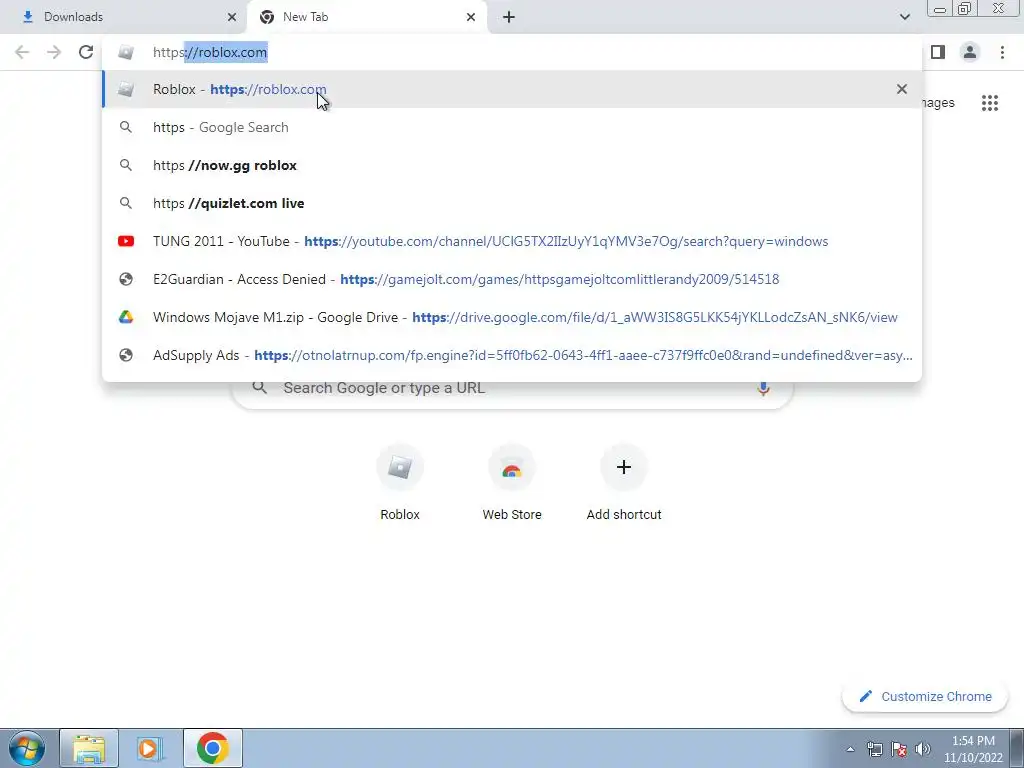1024x768 pixels.
Task: Open the Action Center flag icon
Action: pyautogui.click(x=899, y=749)
